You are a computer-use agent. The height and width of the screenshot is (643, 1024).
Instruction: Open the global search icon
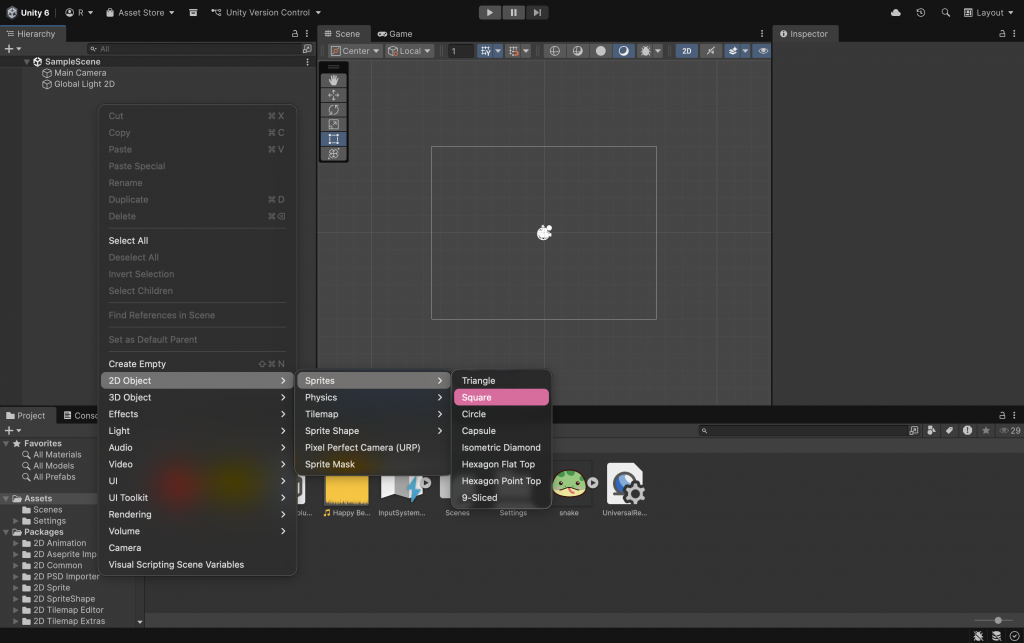[x=945, y=12]
